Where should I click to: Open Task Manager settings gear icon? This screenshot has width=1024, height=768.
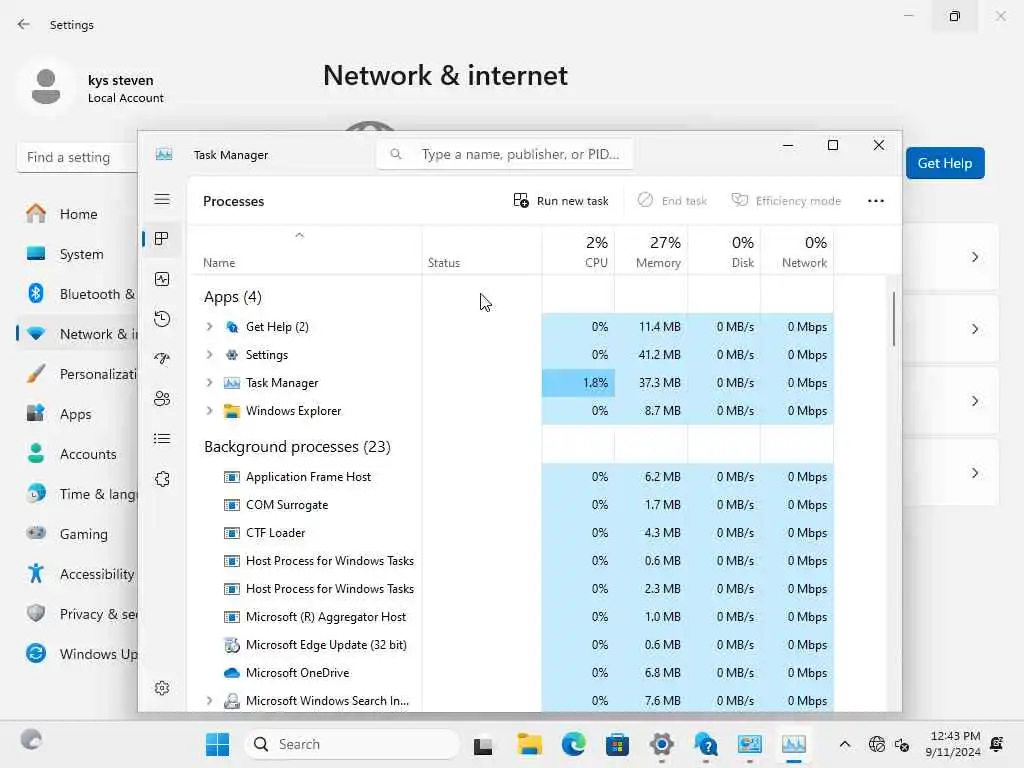tap(162, 688)
